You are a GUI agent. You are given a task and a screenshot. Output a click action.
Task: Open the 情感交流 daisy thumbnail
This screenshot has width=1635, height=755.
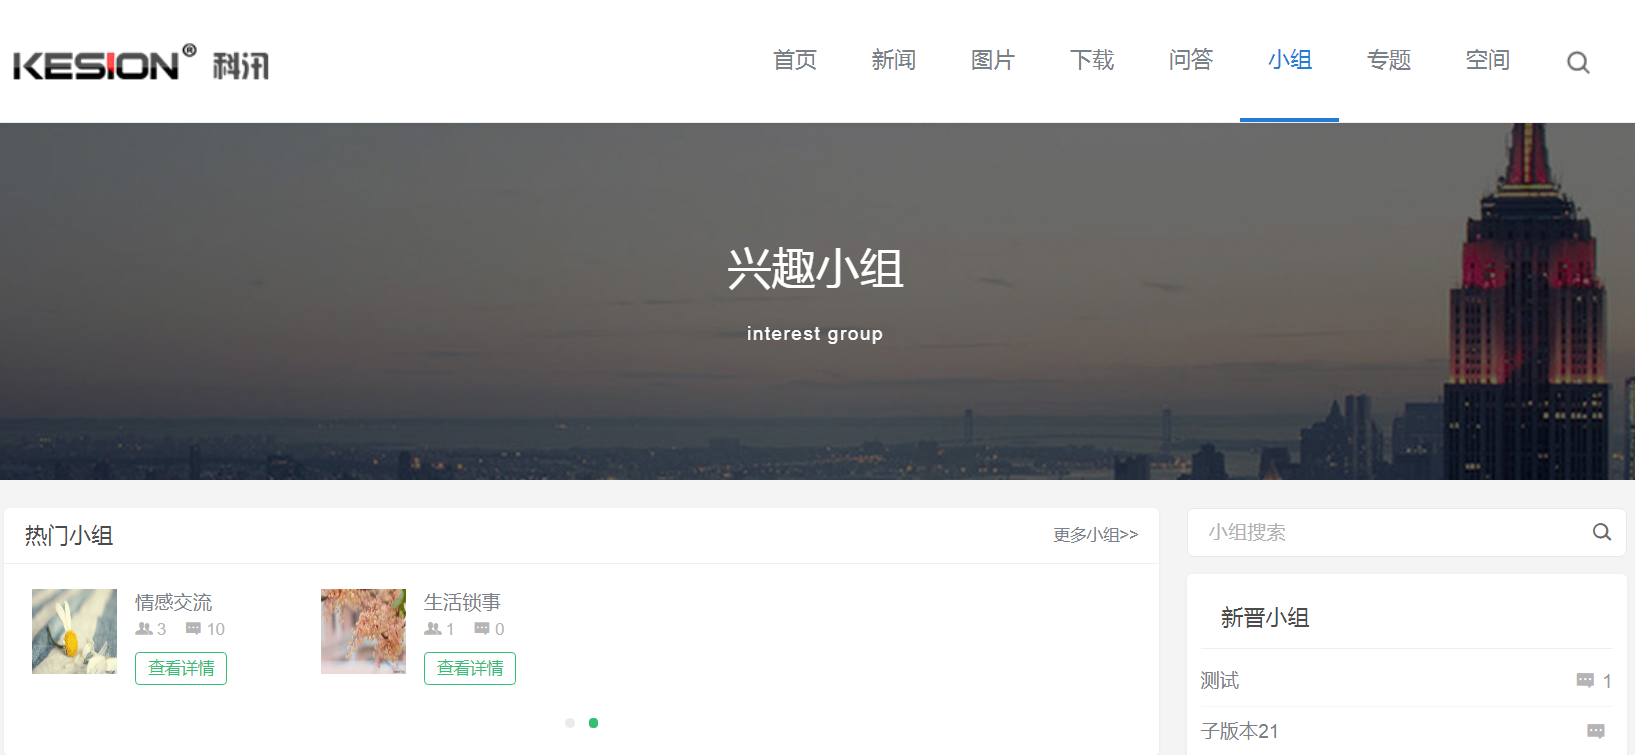tap(74, 631)
